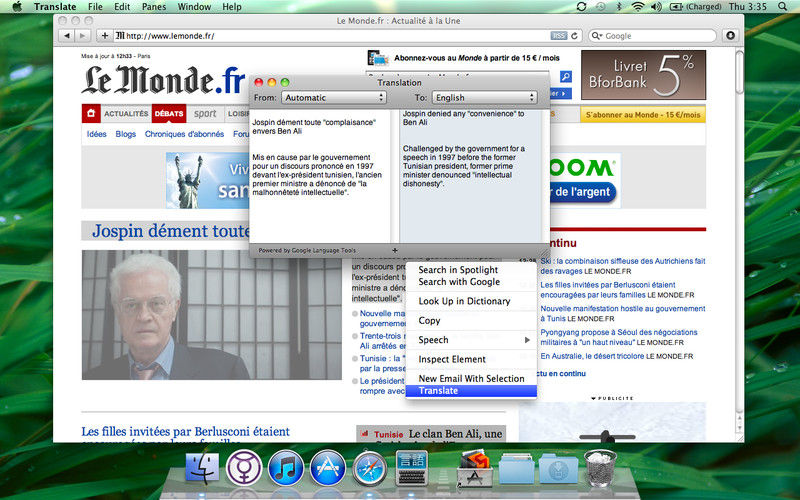The image size is (800, 500).
Task: Choose New Email With Selection
Action: coord(471,379)
